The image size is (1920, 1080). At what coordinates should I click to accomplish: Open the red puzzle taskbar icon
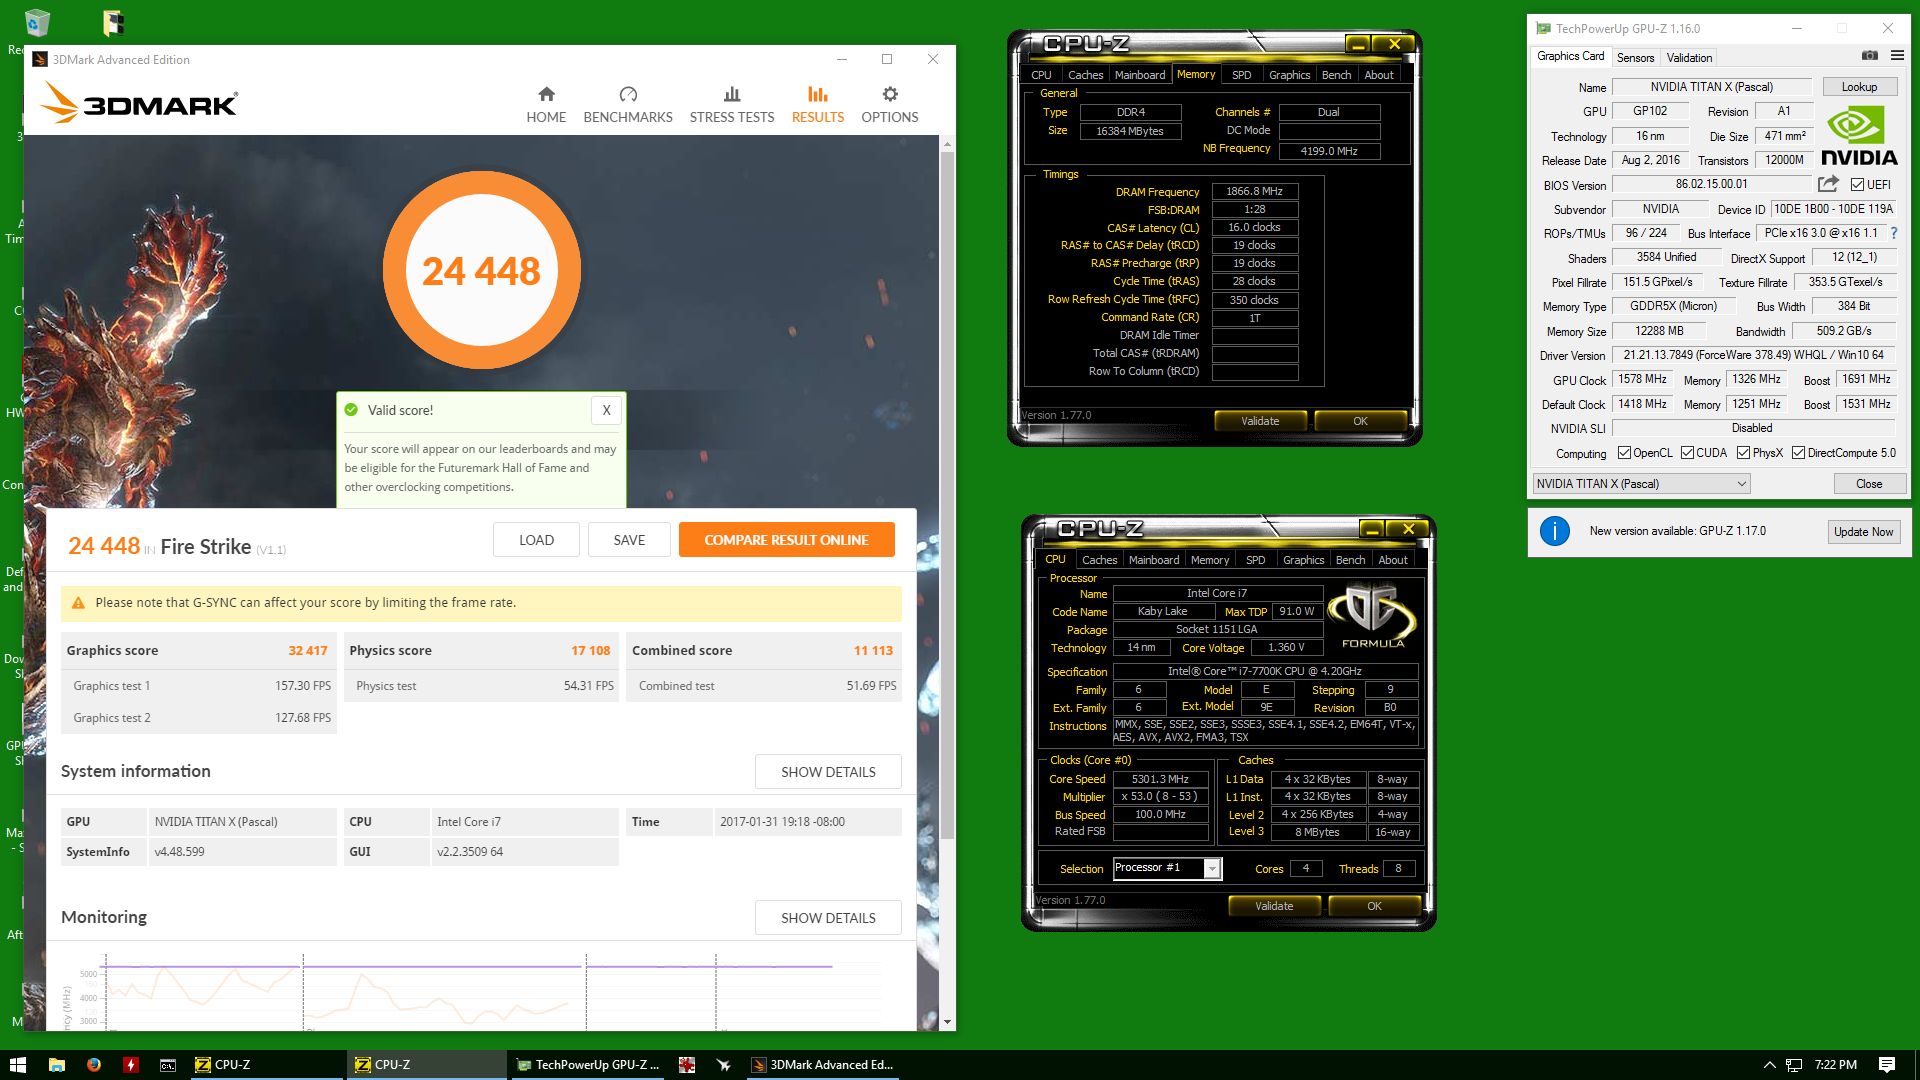(x=686, y=1065)
